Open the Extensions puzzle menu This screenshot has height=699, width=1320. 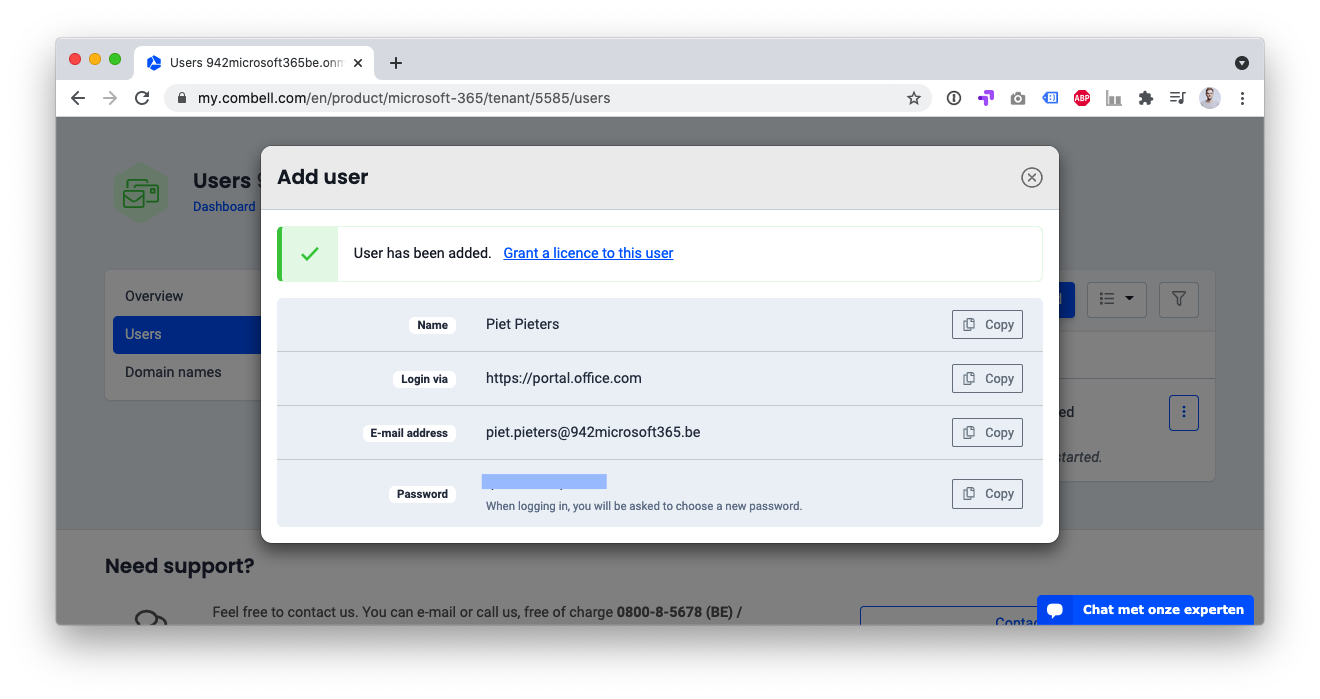click(x=1146, y=98)
